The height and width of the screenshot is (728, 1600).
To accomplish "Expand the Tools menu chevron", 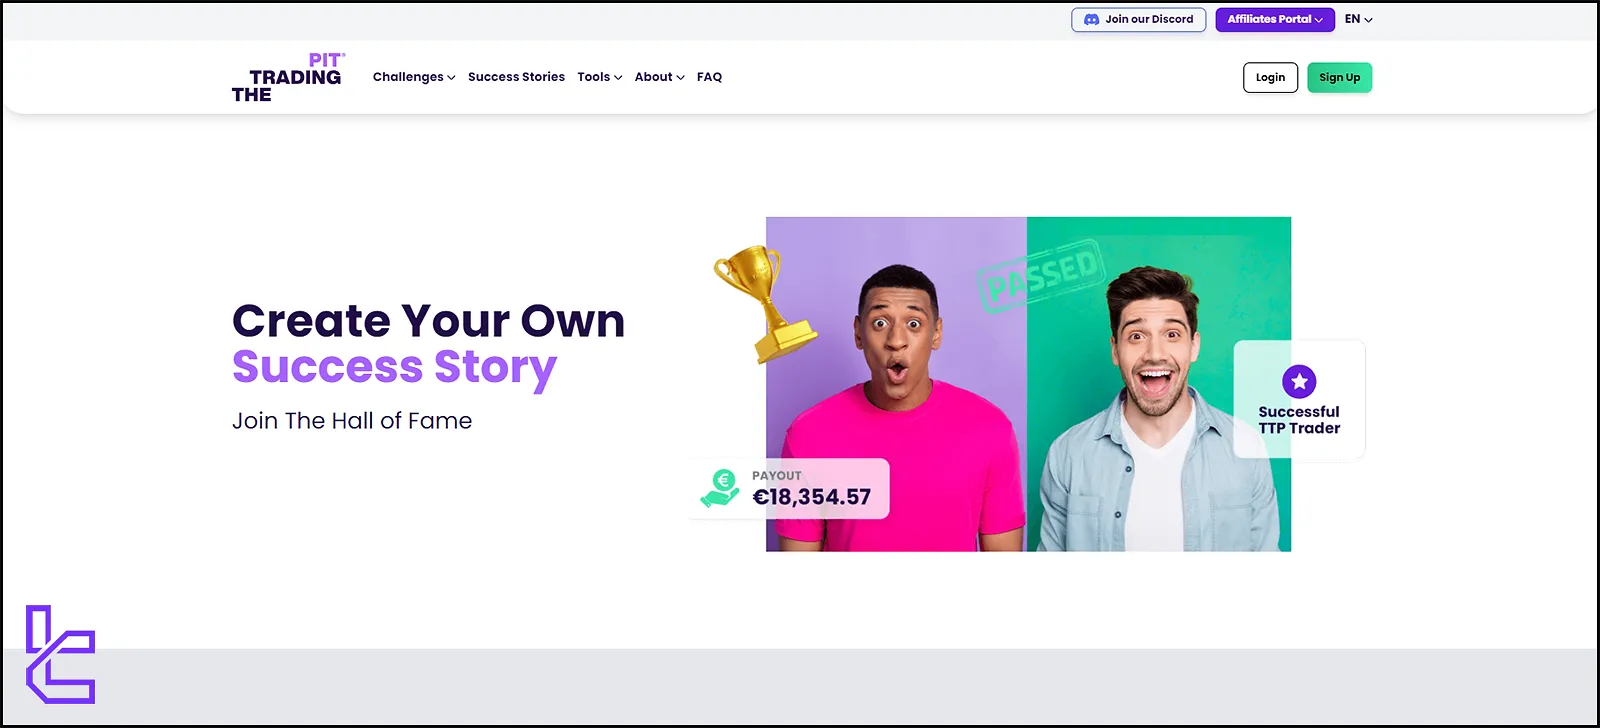I will click(x=618, y=78).
